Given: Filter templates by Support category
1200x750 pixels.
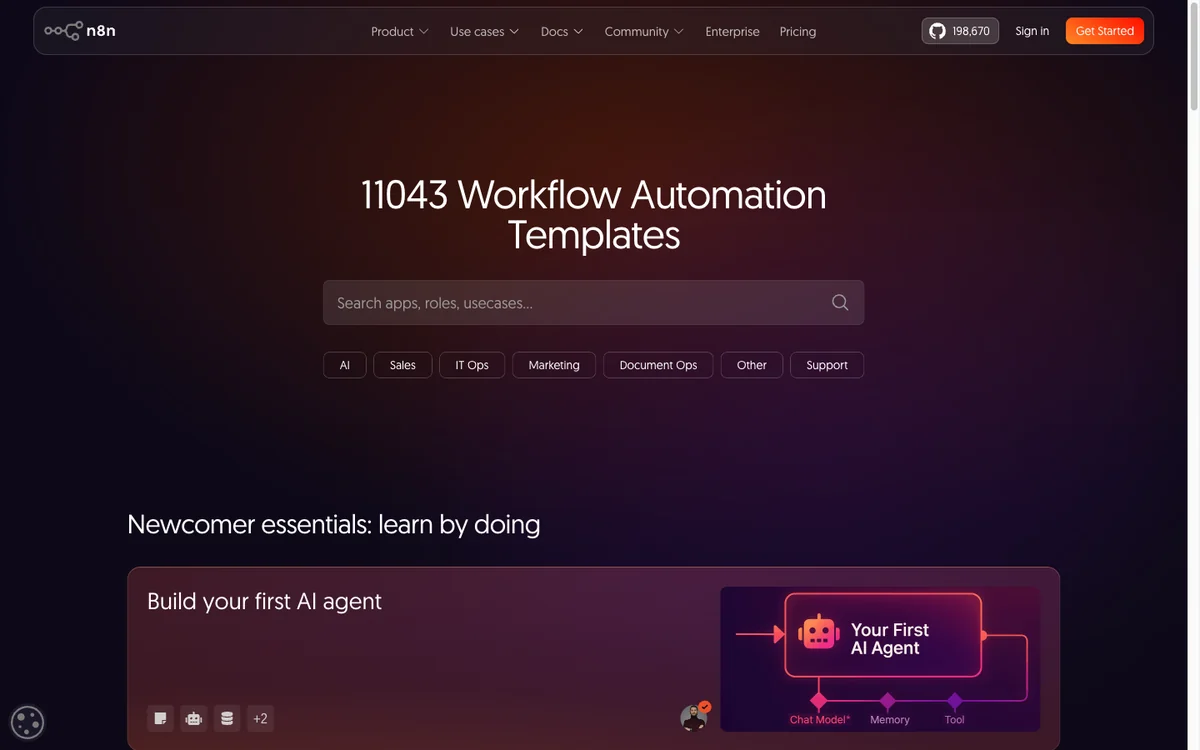Looking at the screenshot, I should (x=827, y=365).
